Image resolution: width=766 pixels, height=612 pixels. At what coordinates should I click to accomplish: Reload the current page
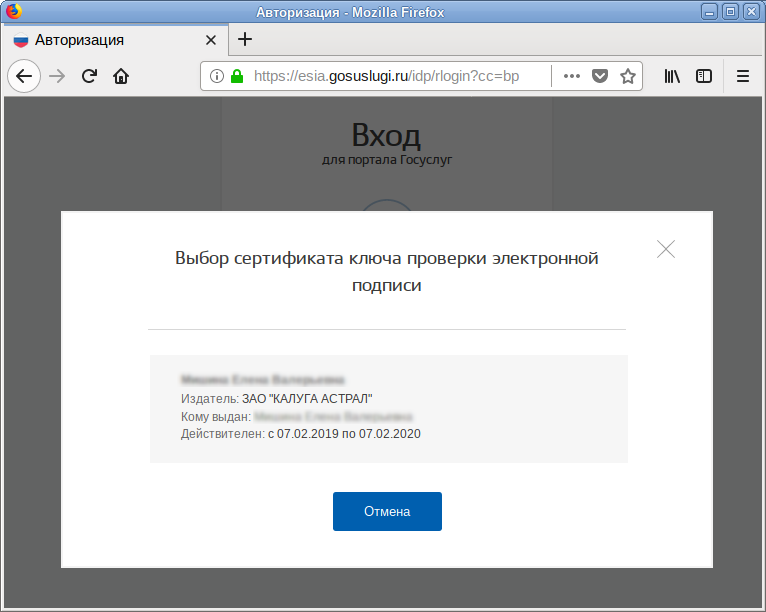tap(89, 76)
